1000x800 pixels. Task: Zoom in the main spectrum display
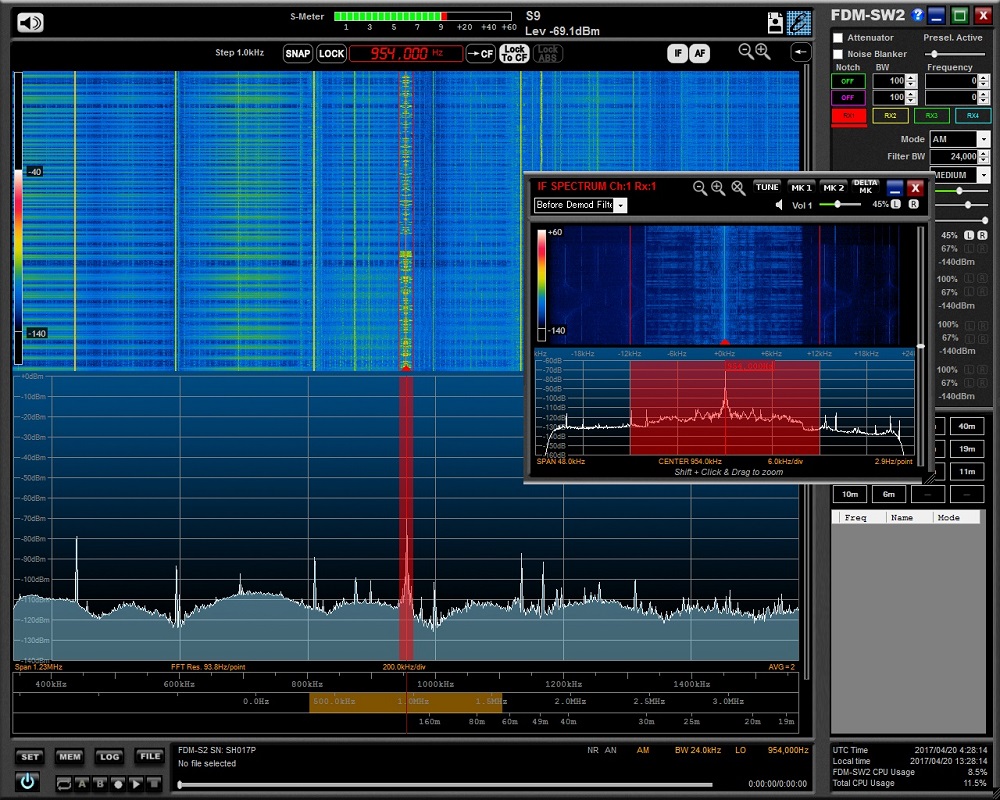pyautogui.click(x=763, y=52)
